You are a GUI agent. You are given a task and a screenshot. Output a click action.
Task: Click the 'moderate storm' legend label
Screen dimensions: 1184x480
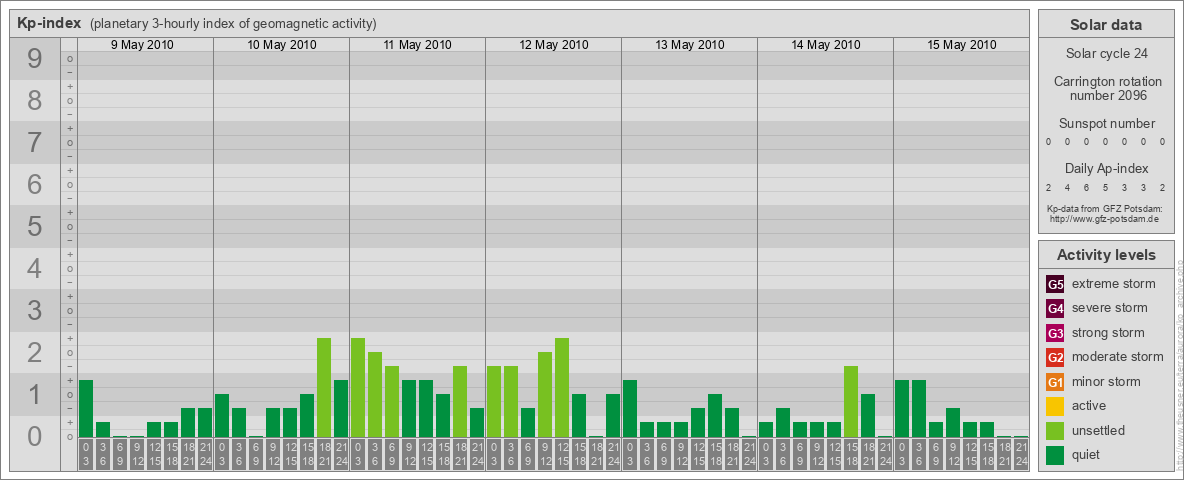[x=1118, y=357]
